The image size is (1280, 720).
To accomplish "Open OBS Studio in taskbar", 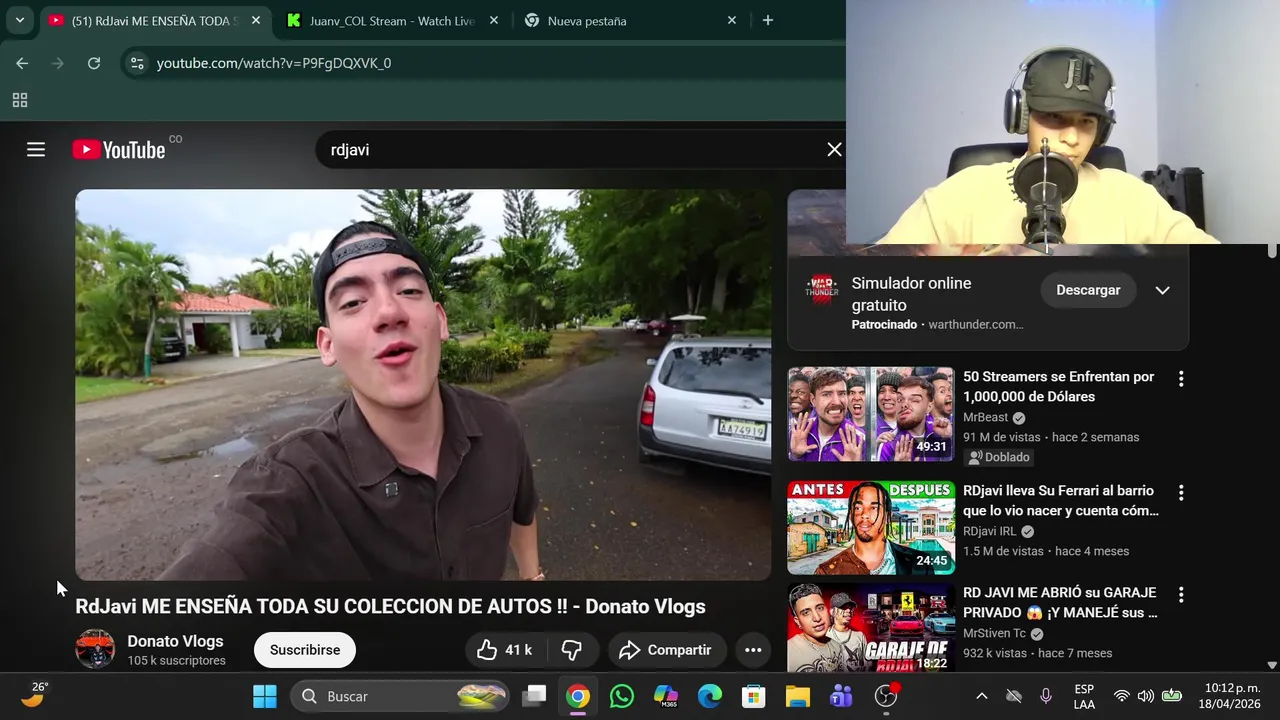I will 886,696.
